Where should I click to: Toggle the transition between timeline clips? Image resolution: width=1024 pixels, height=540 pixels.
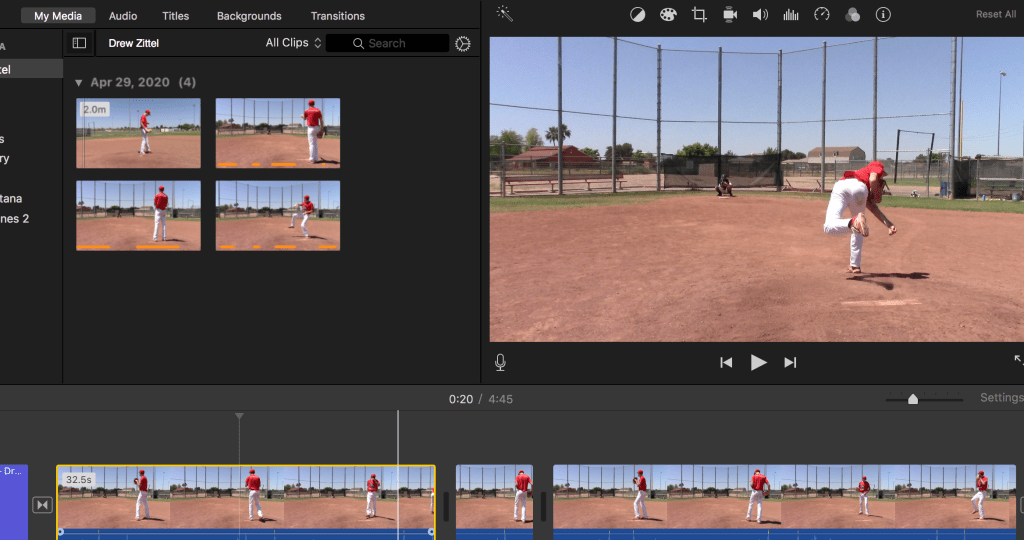42,505
